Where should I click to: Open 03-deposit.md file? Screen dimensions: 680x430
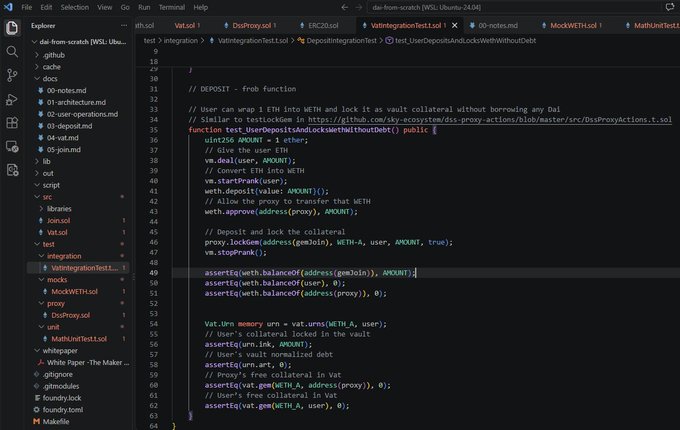[78, 126]
